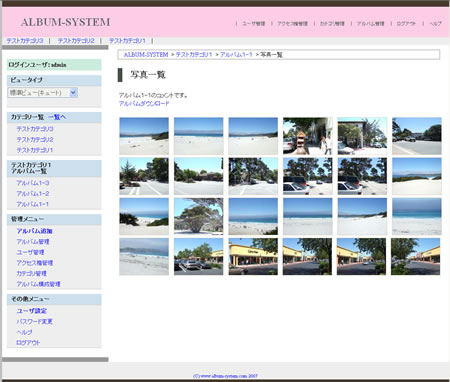Open アクセス権管理 in the pink header menu

(293, 24)
